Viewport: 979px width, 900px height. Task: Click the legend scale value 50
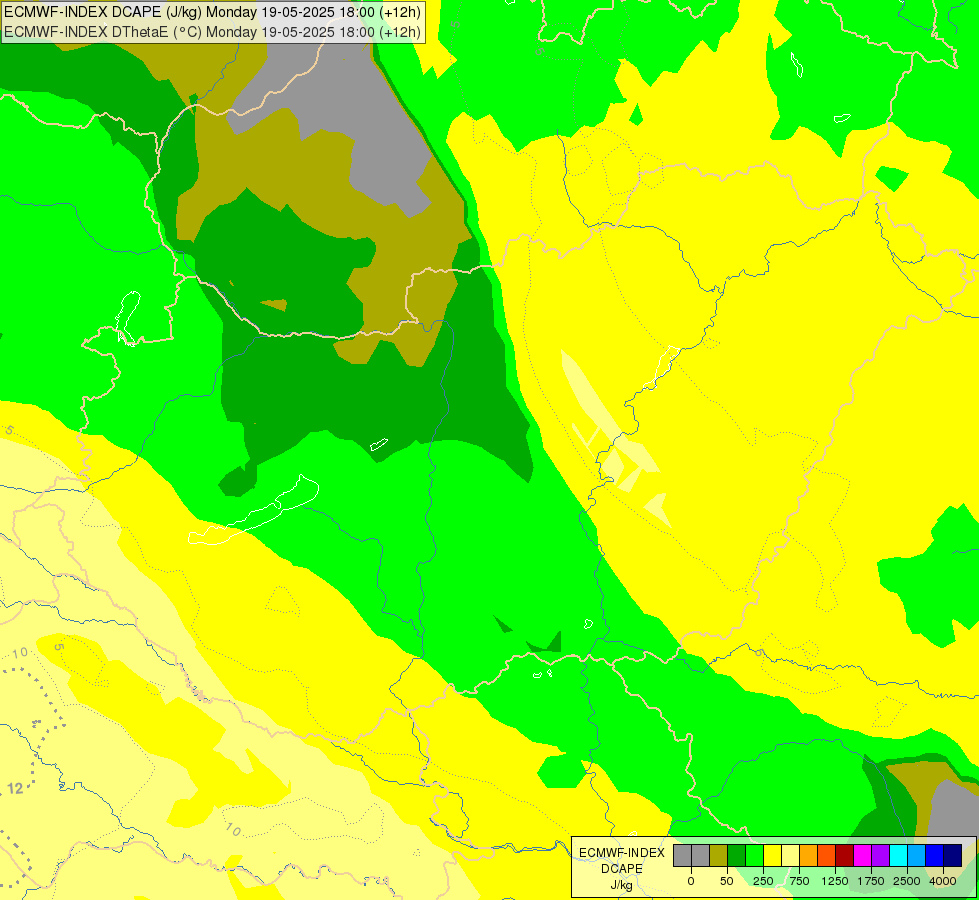point(727,881)
